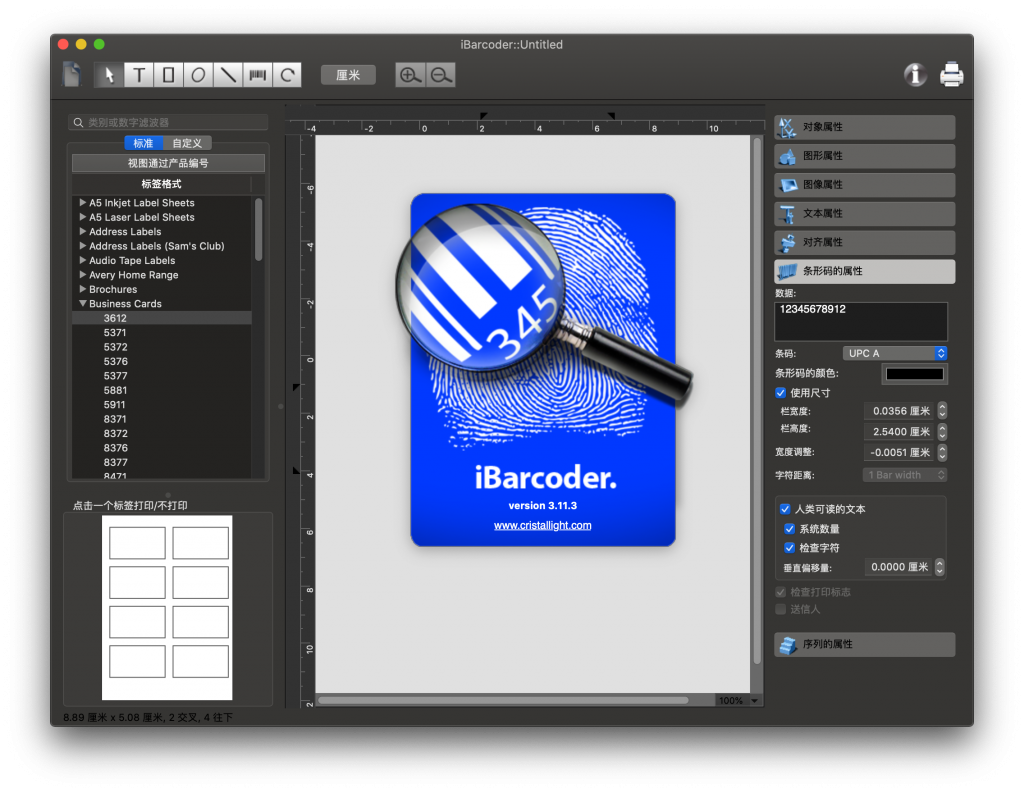Open the 图形属性 section

(x=865, y=156)
